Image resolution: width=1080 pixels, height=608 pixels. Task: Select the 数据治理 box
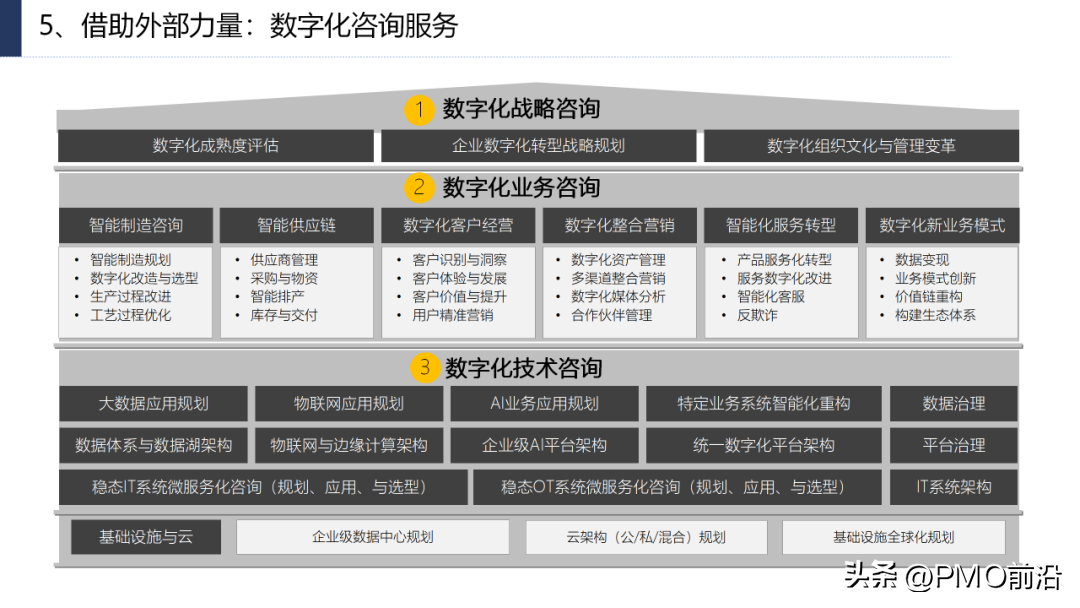click(953, 403)
